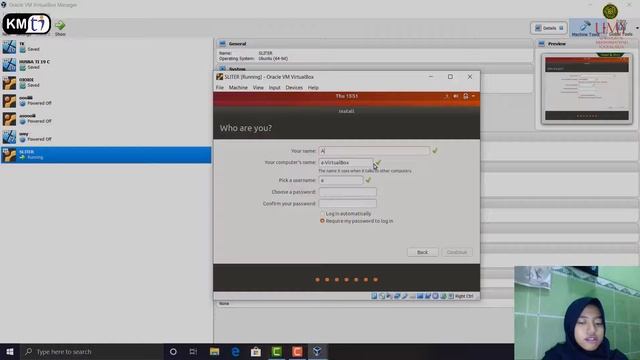This screenshot has height=360, width=640.
Task: Select the running SLITER virtual machine entry
Action: (106, 155)
